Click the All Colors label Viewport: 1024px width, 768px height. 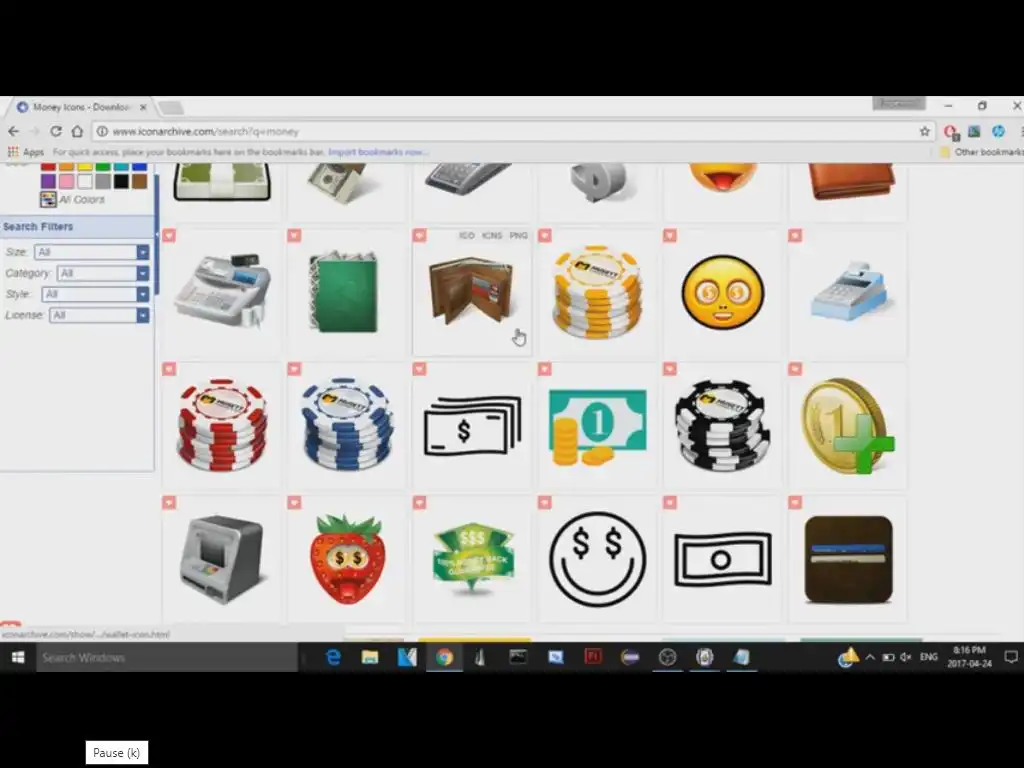tap(82, 200)
